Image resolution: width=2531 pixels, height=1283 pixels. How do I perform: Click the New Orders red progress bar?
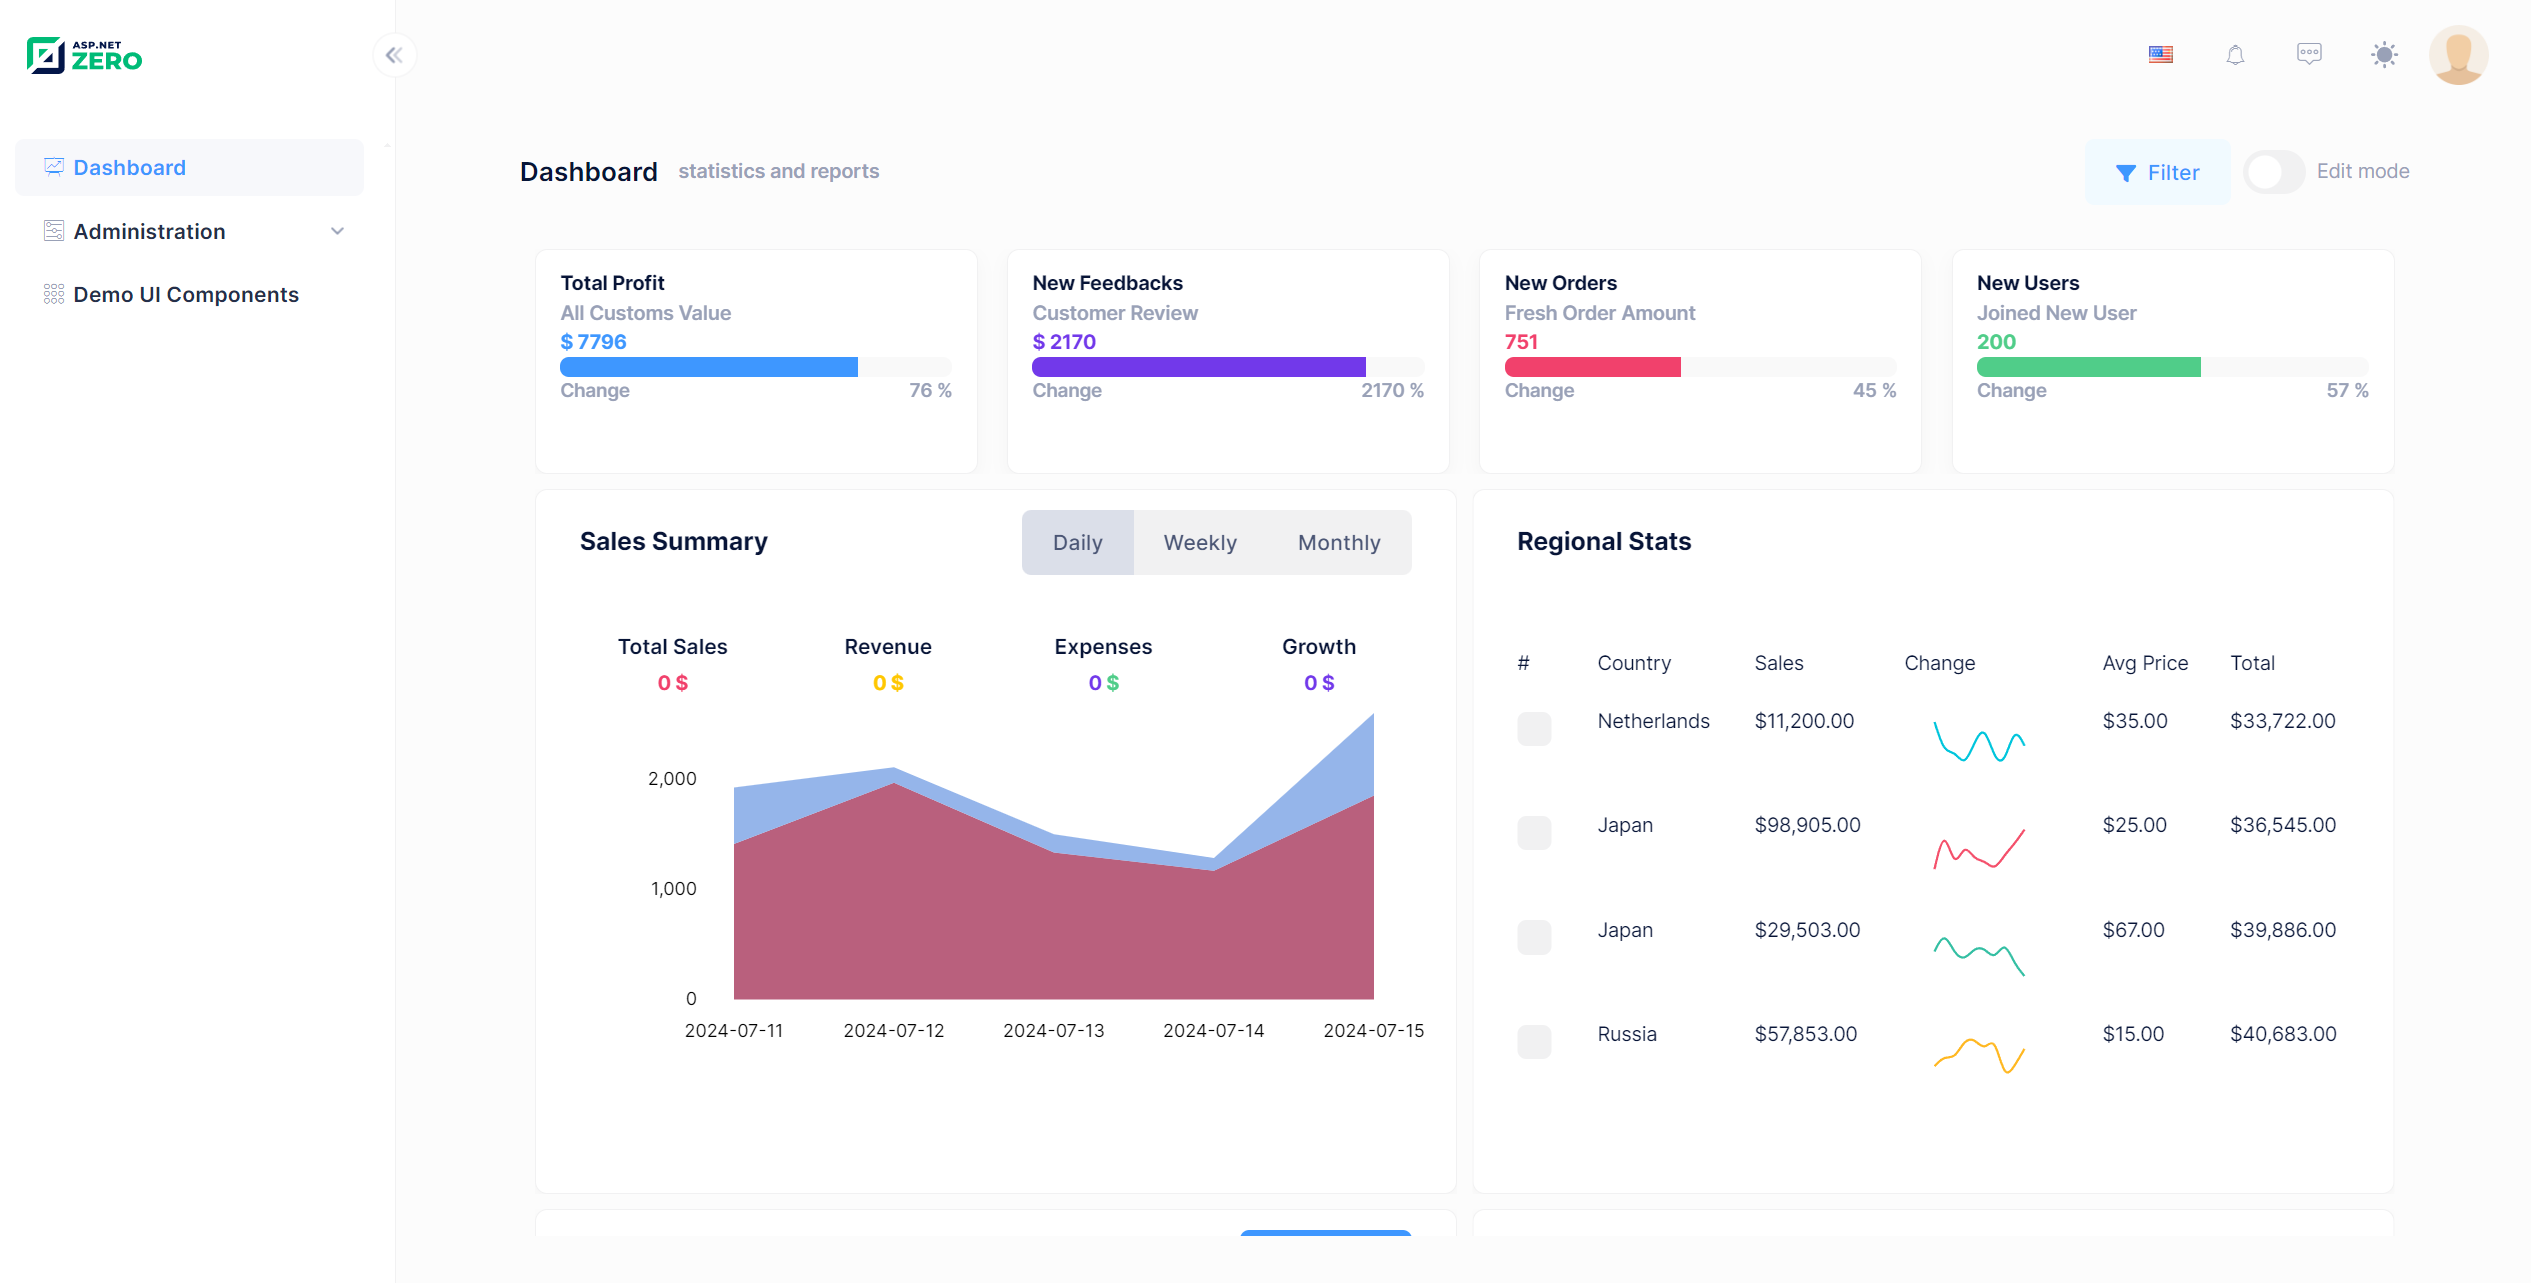click(x=1592, y=367)
